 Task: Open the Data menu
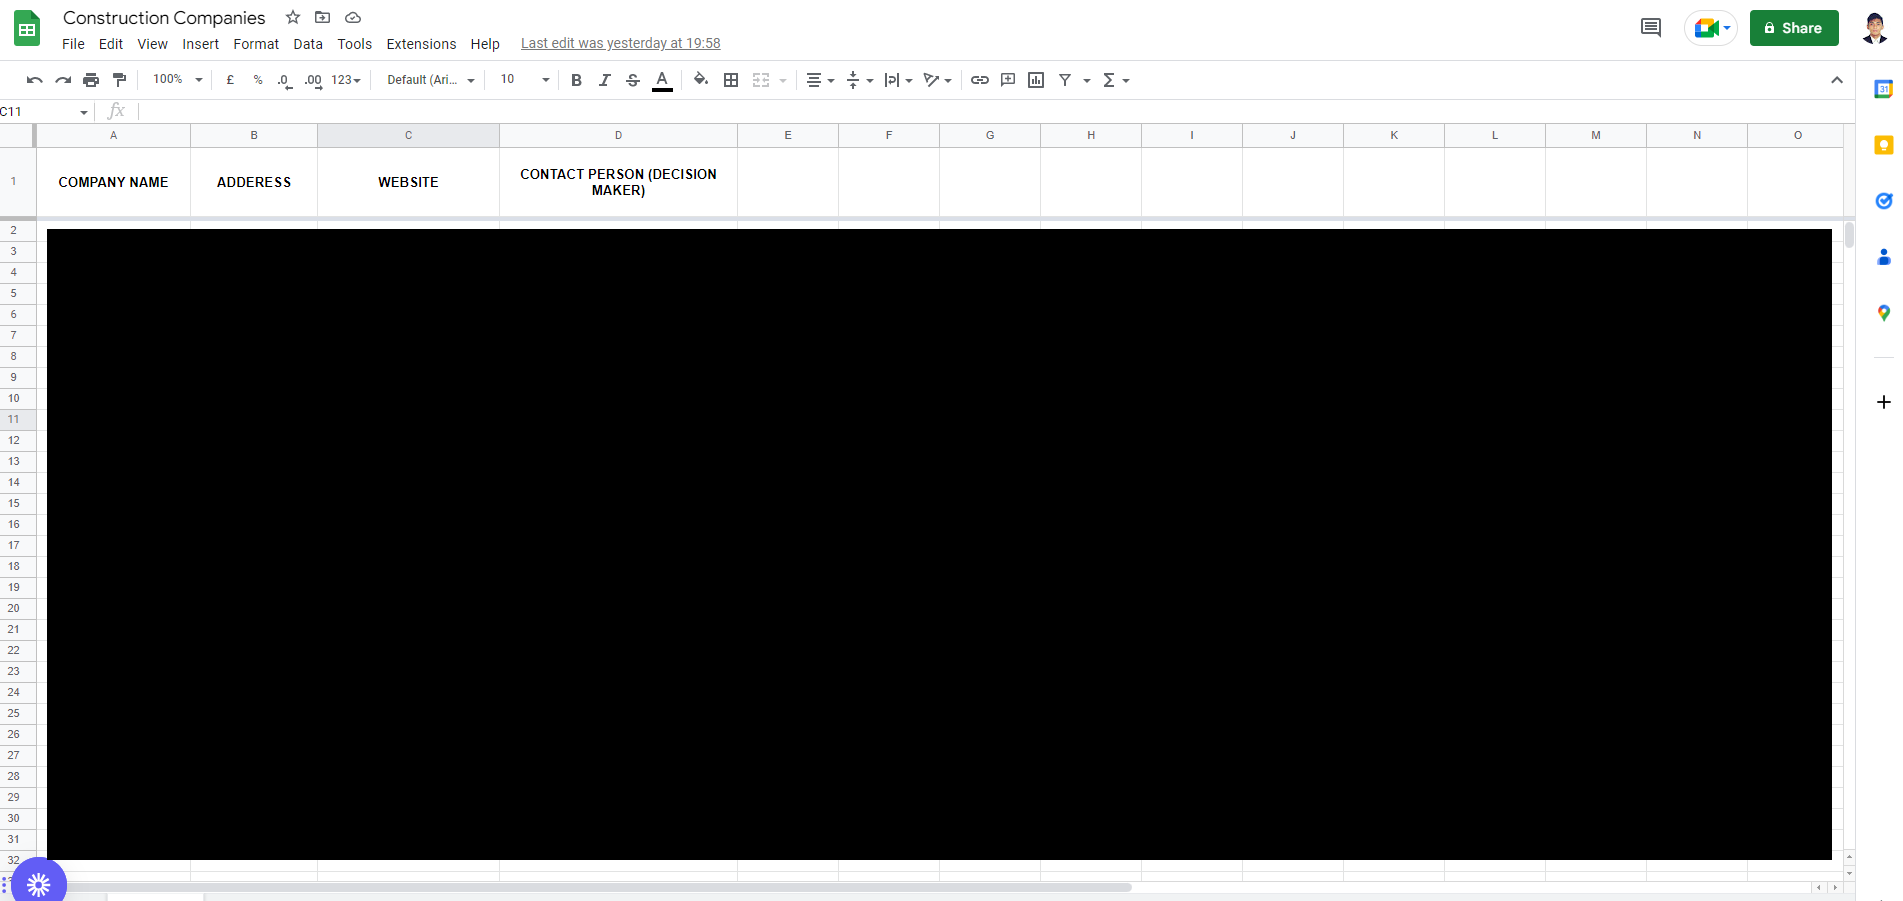tap(308, 44)
